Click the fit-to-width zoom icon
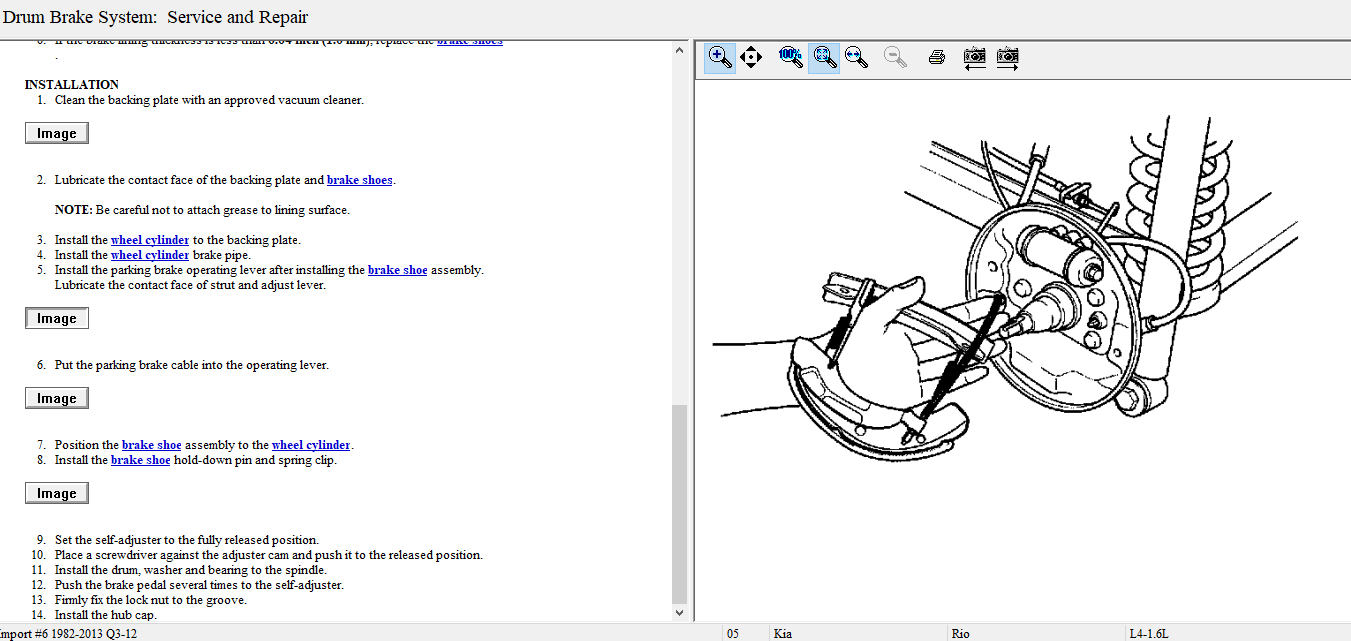Image resolution: width=1351 pixels, height=641 pixels. point(857,58)
